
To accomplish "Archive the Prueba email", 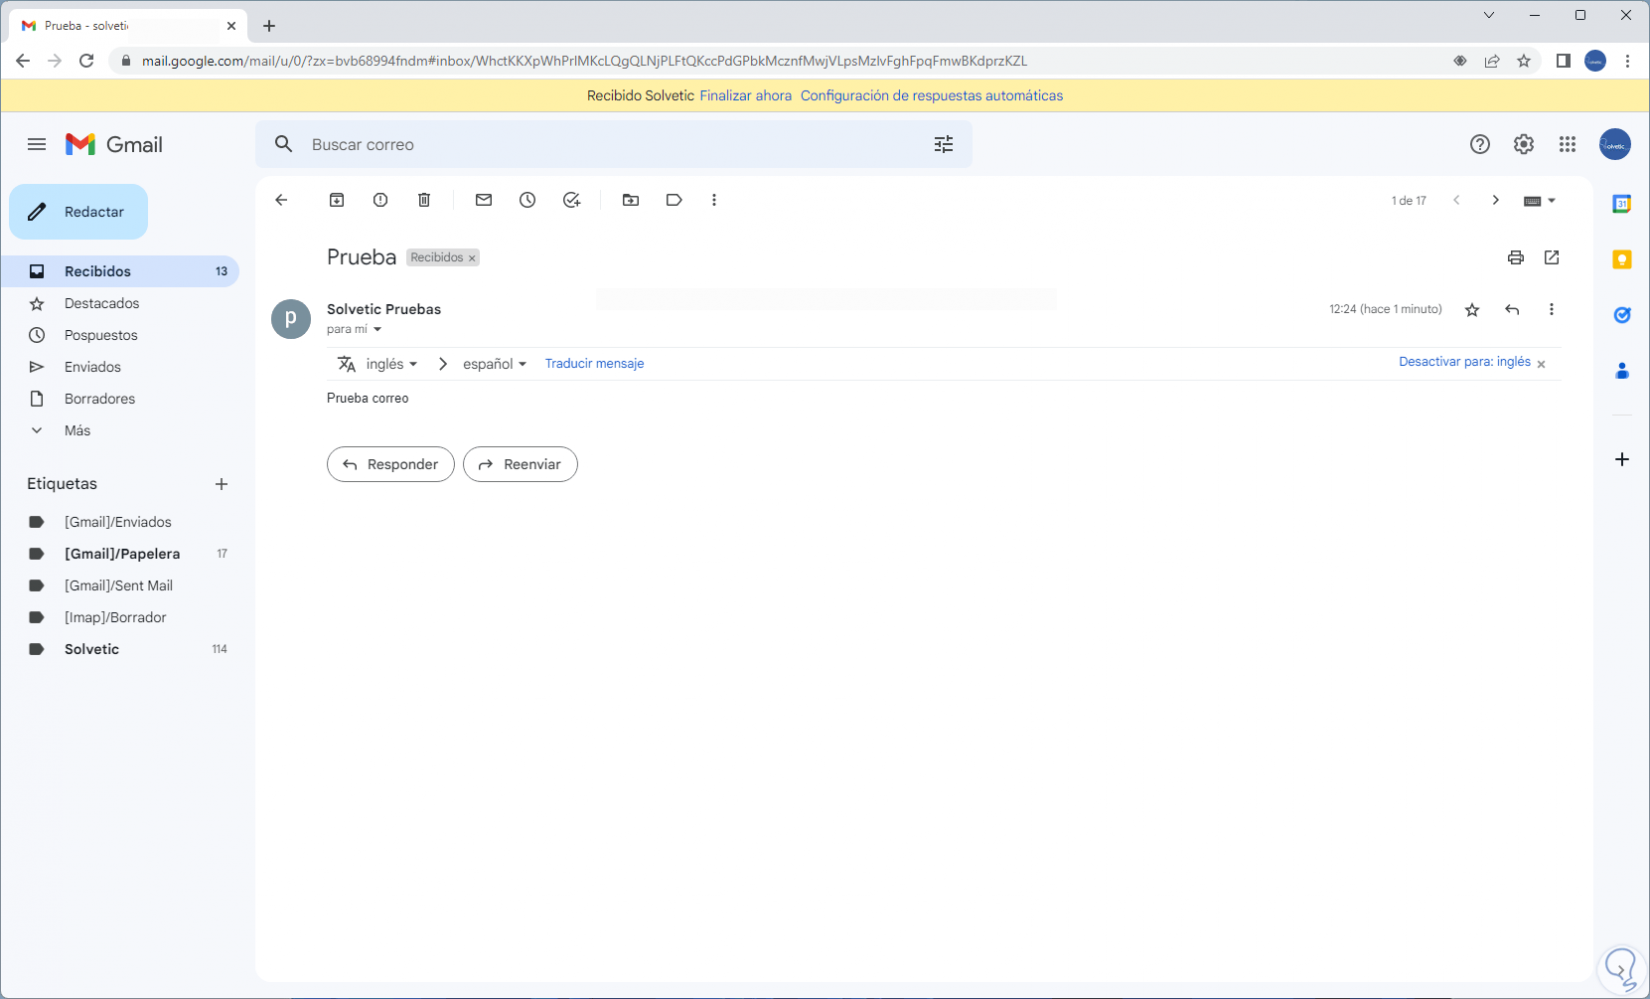I will [337, 200].
